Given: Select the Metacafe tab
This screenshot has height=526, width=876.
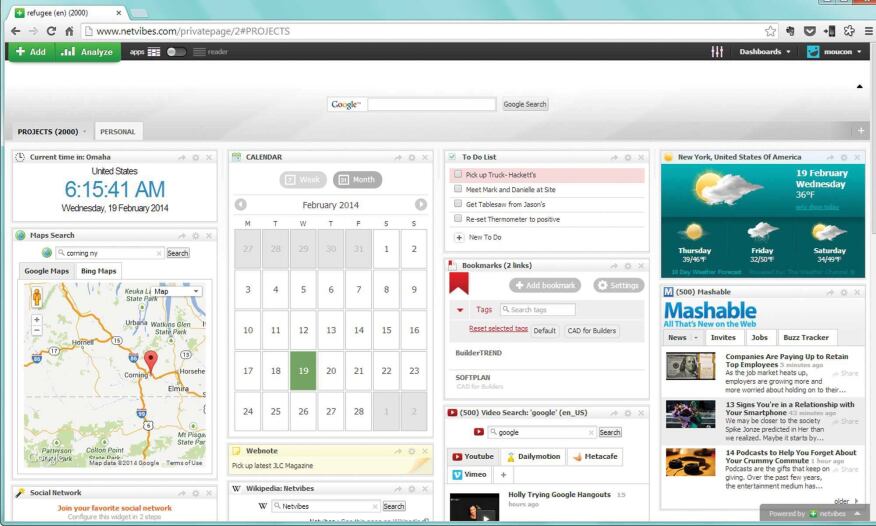Looking at the screenshot, I should 594,457.
